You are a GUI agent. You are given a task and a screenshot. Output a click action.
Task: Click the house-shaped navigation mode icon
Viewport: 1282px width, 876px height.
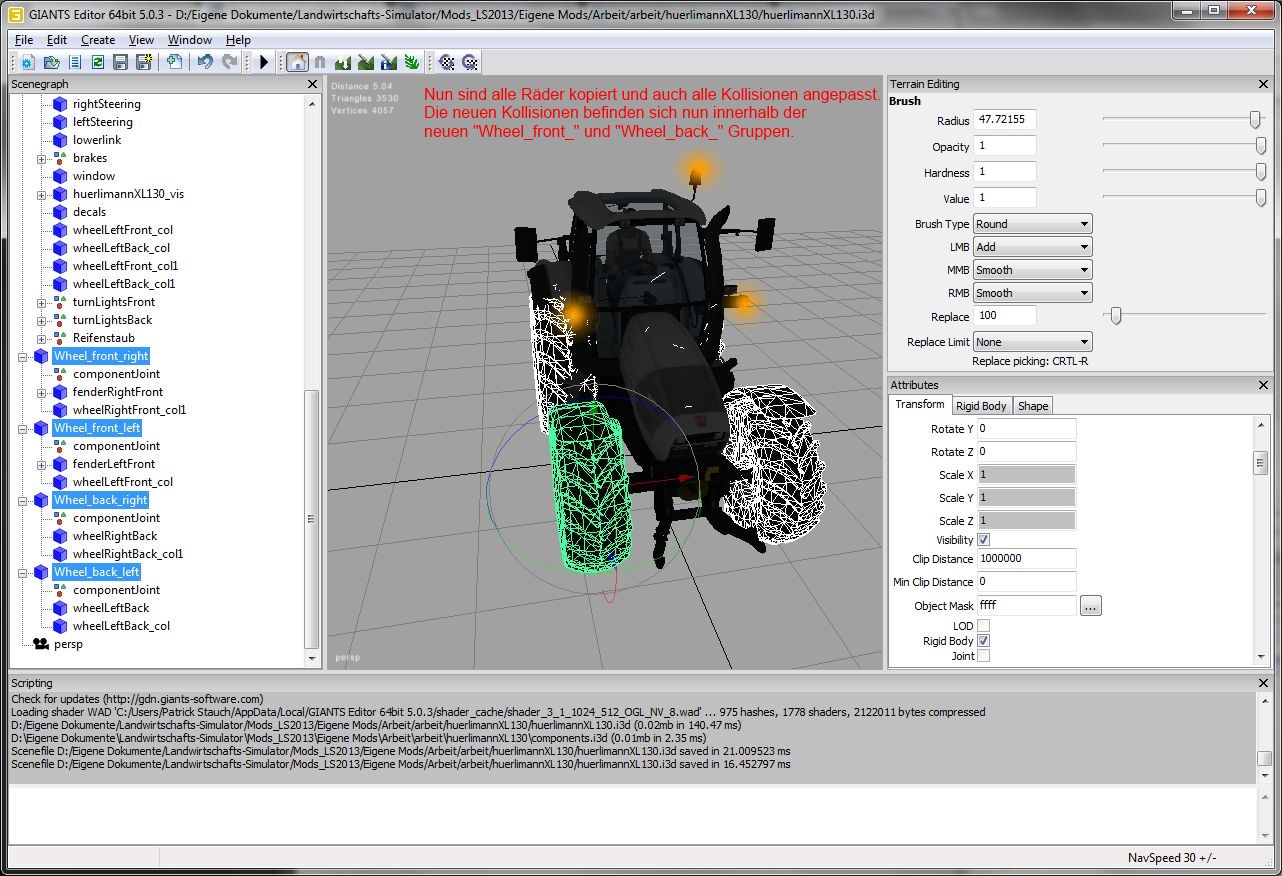pyautogui.click(x=297, y=62)
